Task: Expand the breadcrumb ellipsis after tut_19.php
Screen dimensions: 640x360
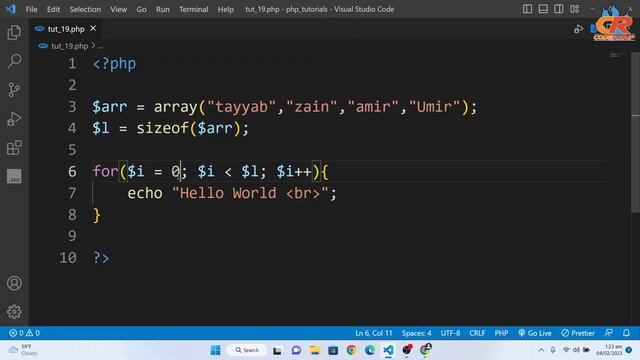Action: (x=100, y=46)
